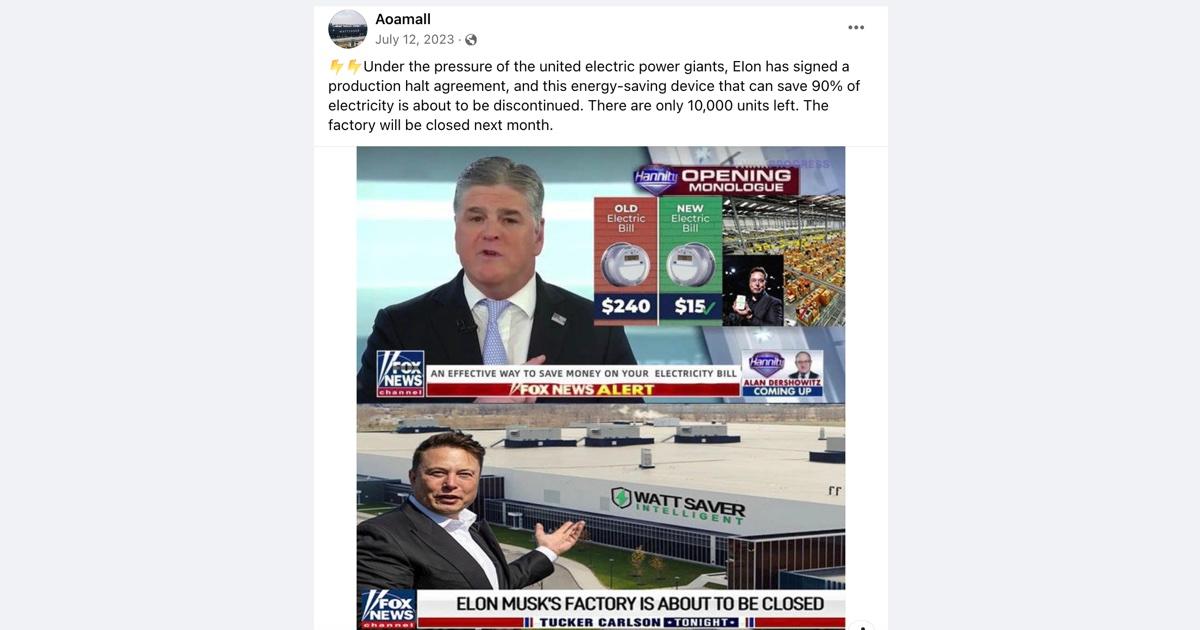Click the Aoamall profile picture
Viewport: 1200px width, 630px height.
(x=348, y=29)
